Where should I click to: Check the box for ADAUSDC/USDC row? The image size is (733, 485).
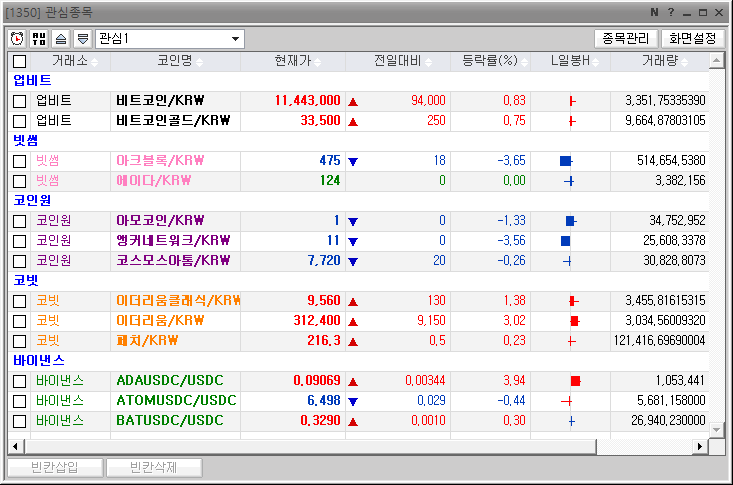(19, 381)
